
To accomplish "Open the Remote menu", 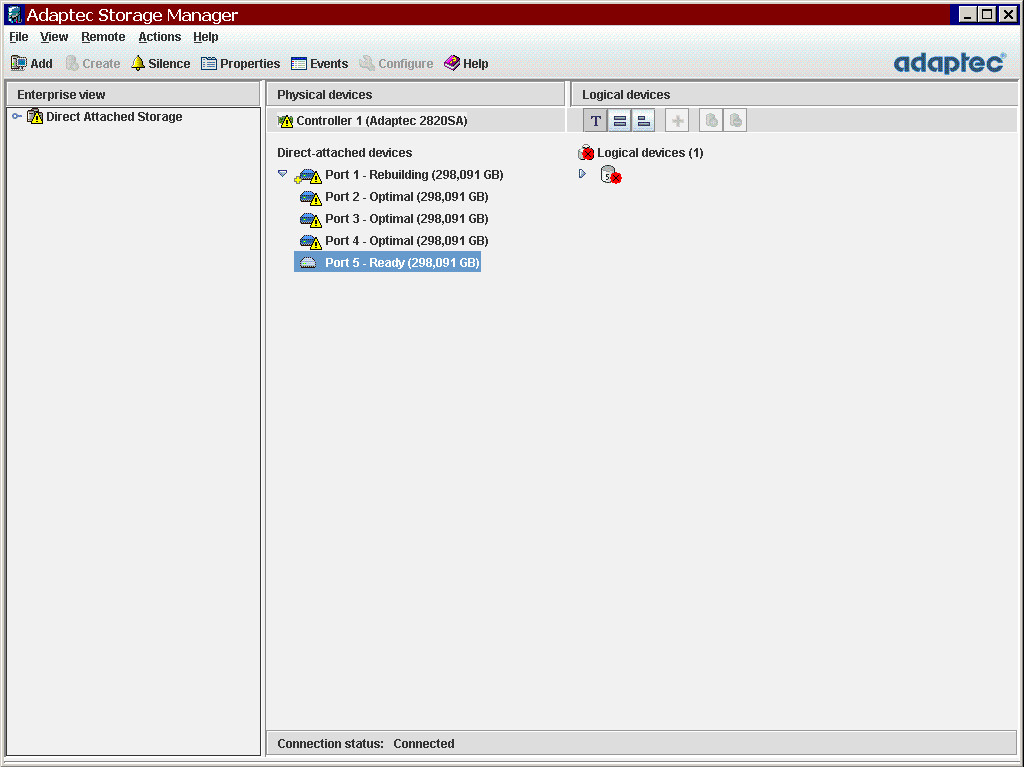I will [x=103, y=37].
